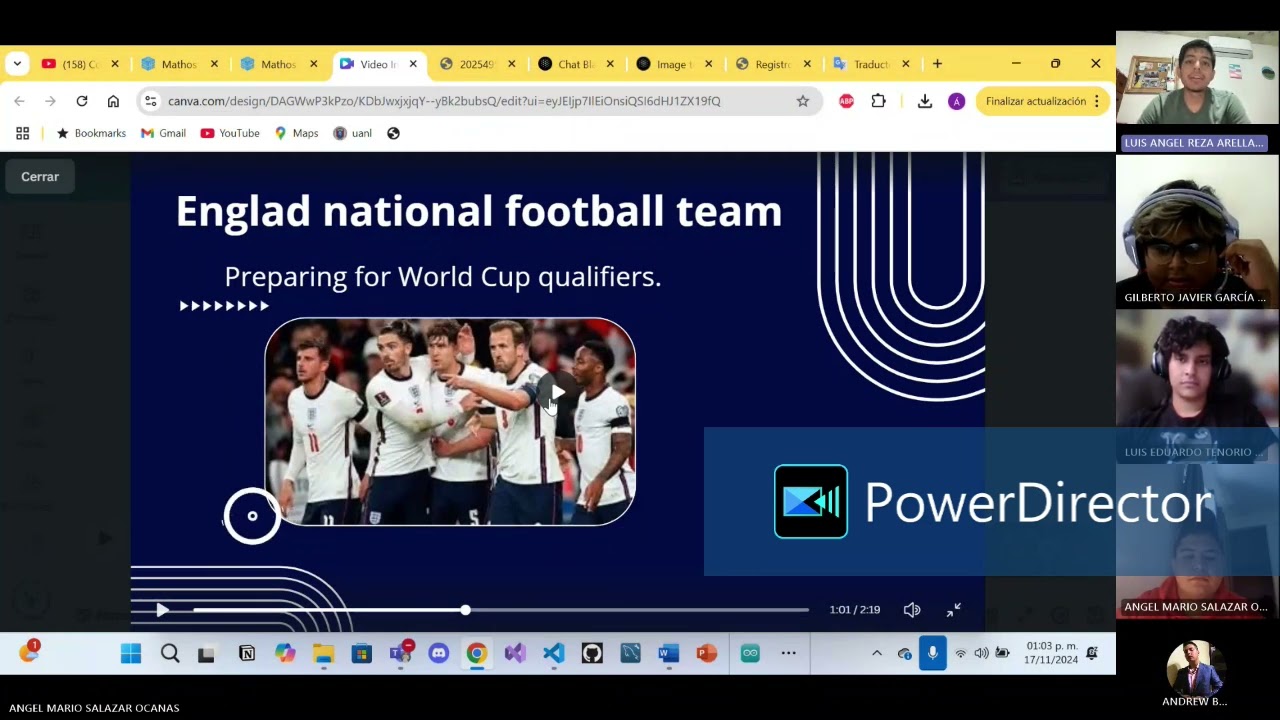The image size is (1280, 720).
Task: Open Arduino IDE from taskbar
Action: coord(750,654)
